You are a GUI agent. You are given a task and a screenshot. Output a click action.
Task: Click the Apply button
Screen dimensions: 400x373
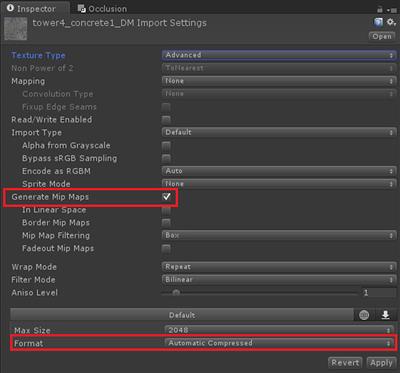tap(381, 363)
